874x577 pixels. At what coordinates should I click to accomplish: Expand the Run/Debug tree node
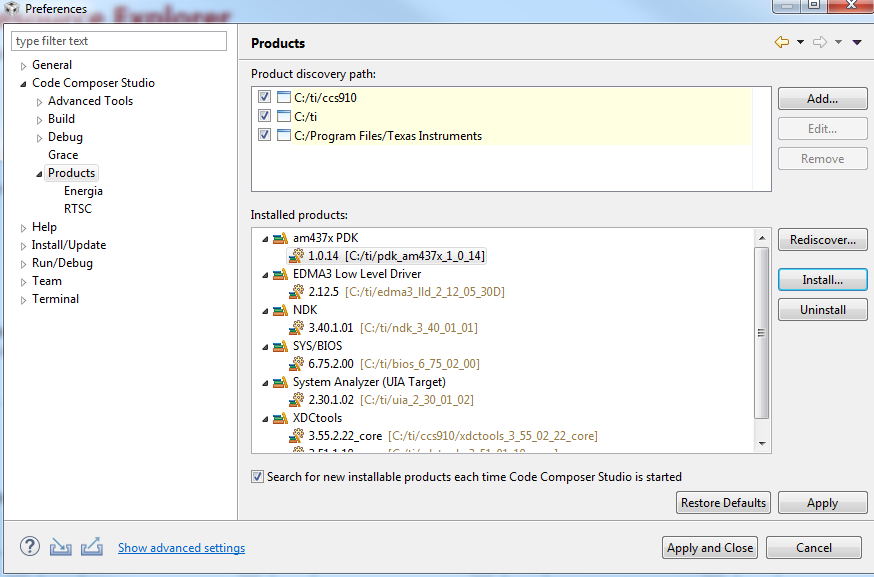[23, 264]
